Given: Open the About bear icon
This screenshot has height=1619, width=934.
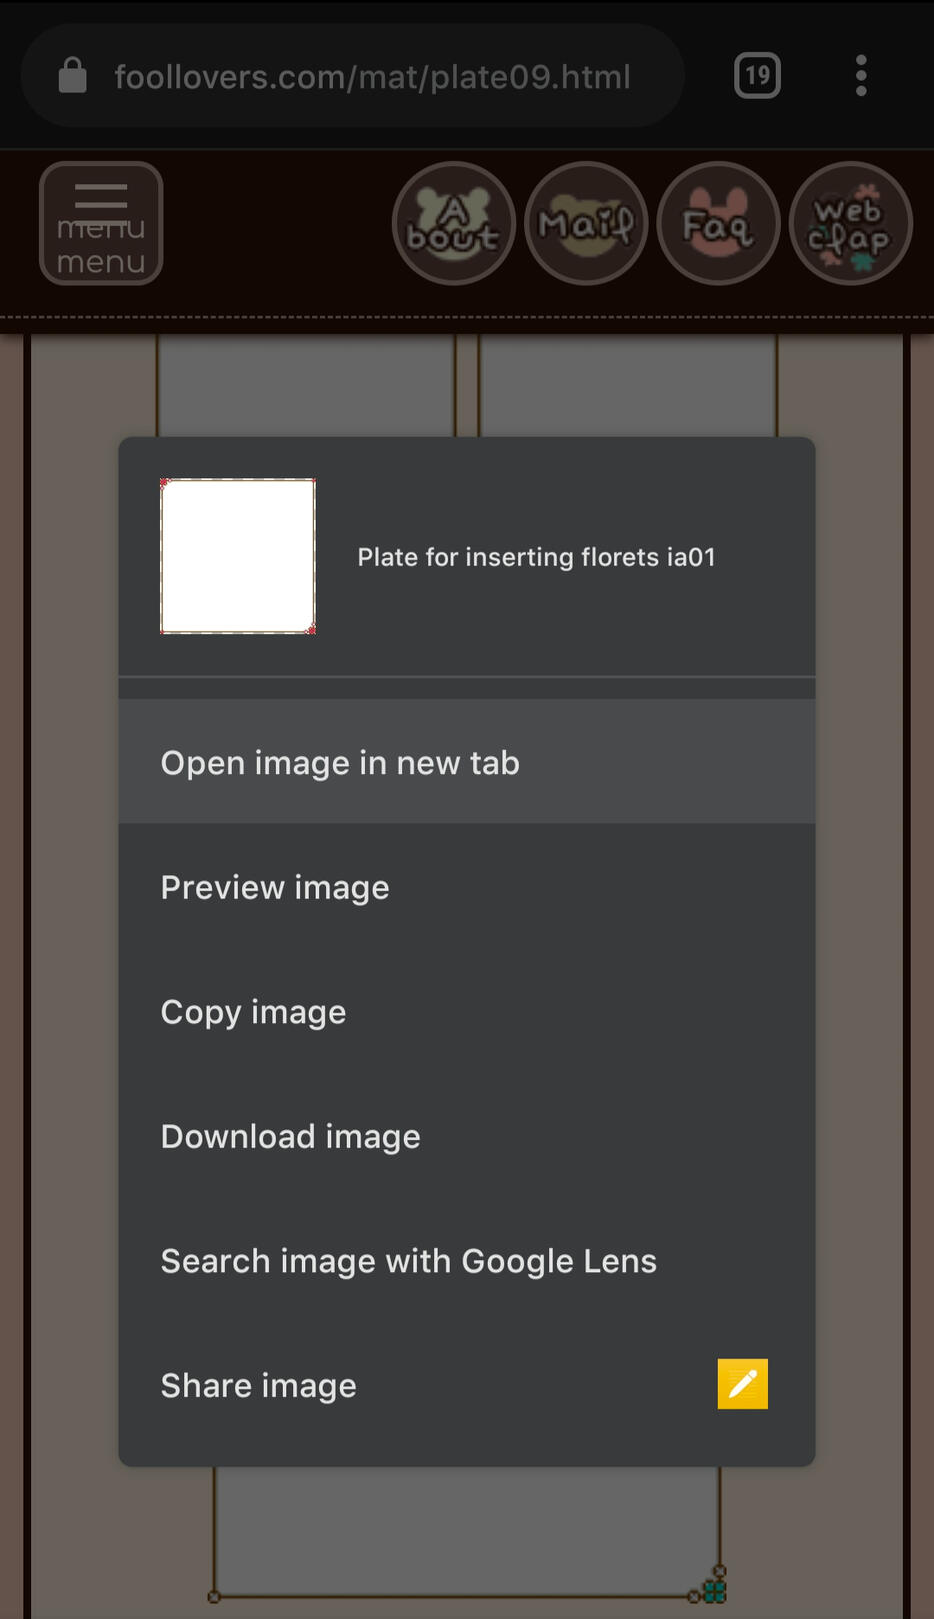Looking at the screenshot, I should tap(453, 223).
